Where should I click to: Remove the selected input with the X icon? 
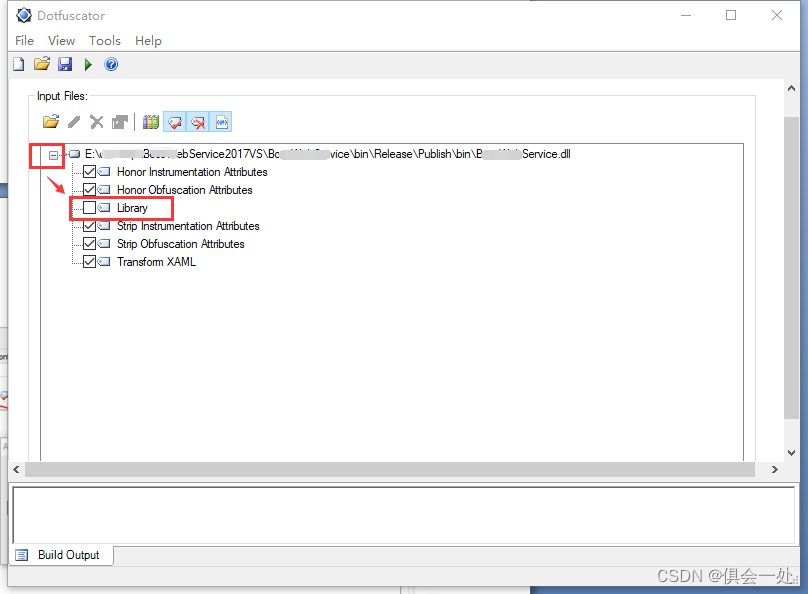click(x=96, y=122)
